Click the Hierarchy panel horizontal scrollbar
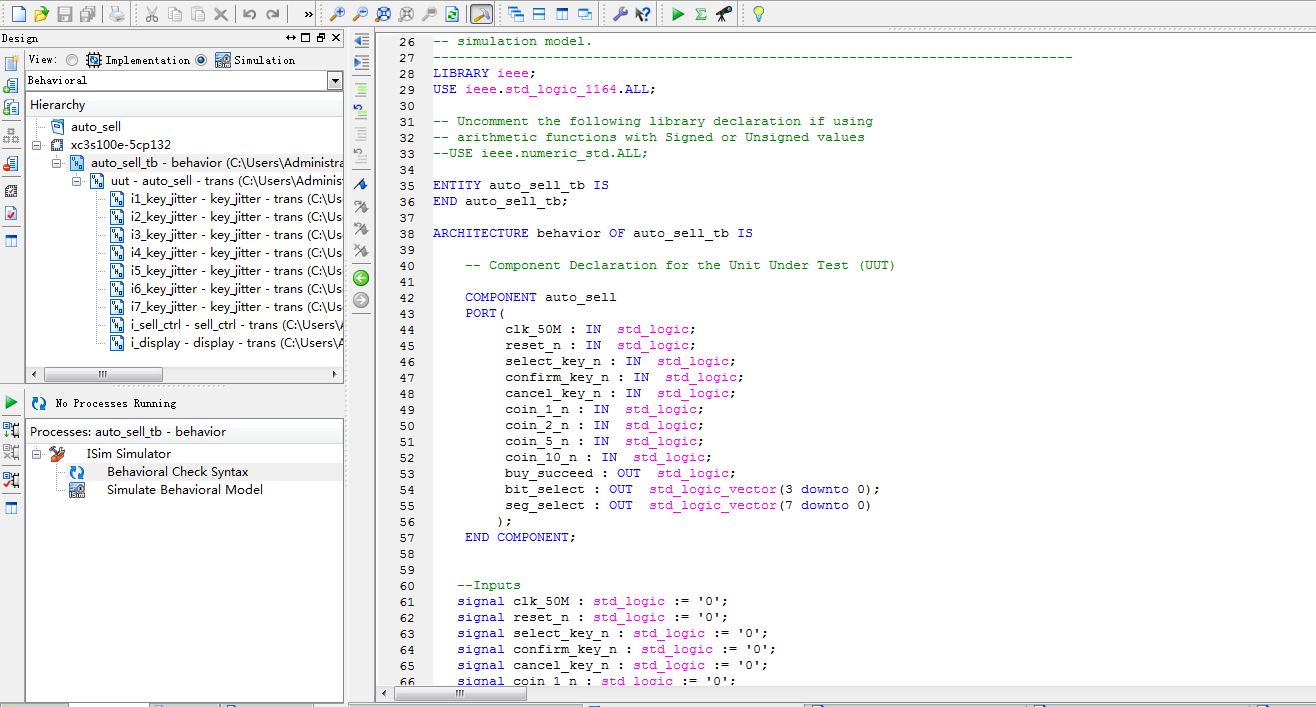 pos(102,374)
